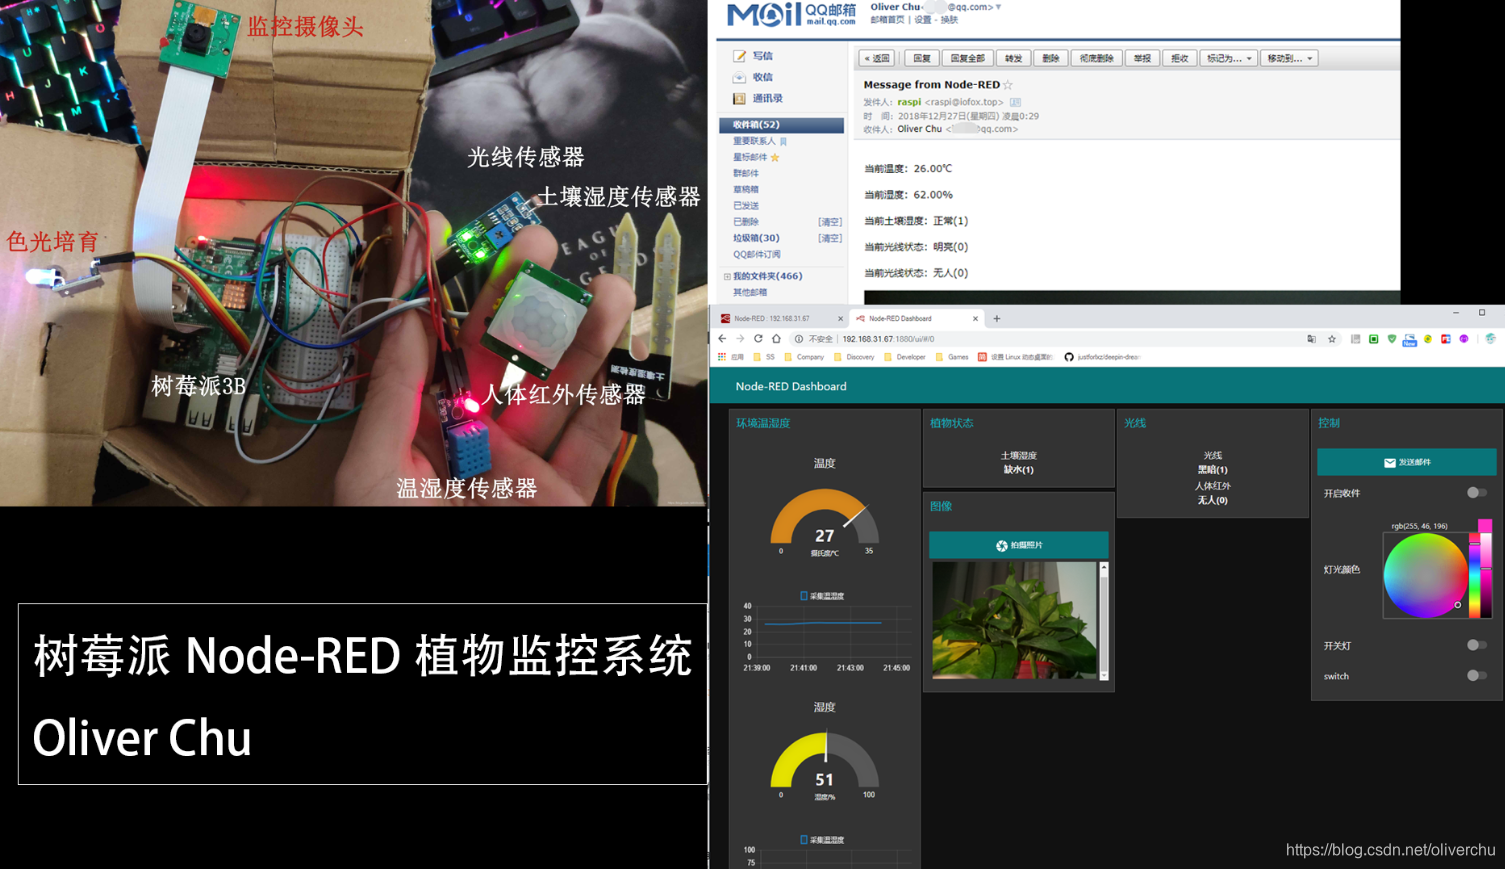Click the green square extension icon
The height and width of the screenshot is (869, 1505).
pos(1373,339)
